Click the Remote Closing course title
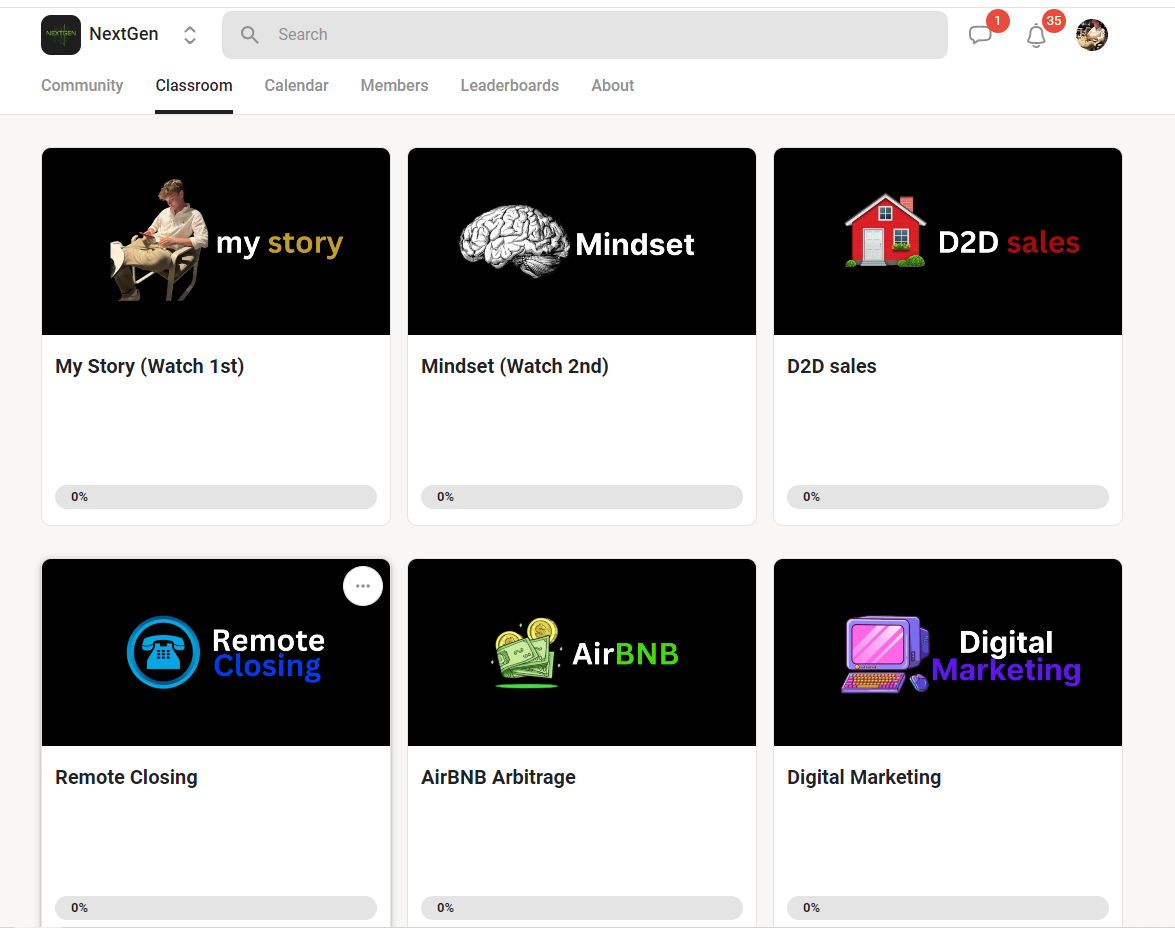The width and height of the screenshot is (1175, 928). tap(127, 777)
